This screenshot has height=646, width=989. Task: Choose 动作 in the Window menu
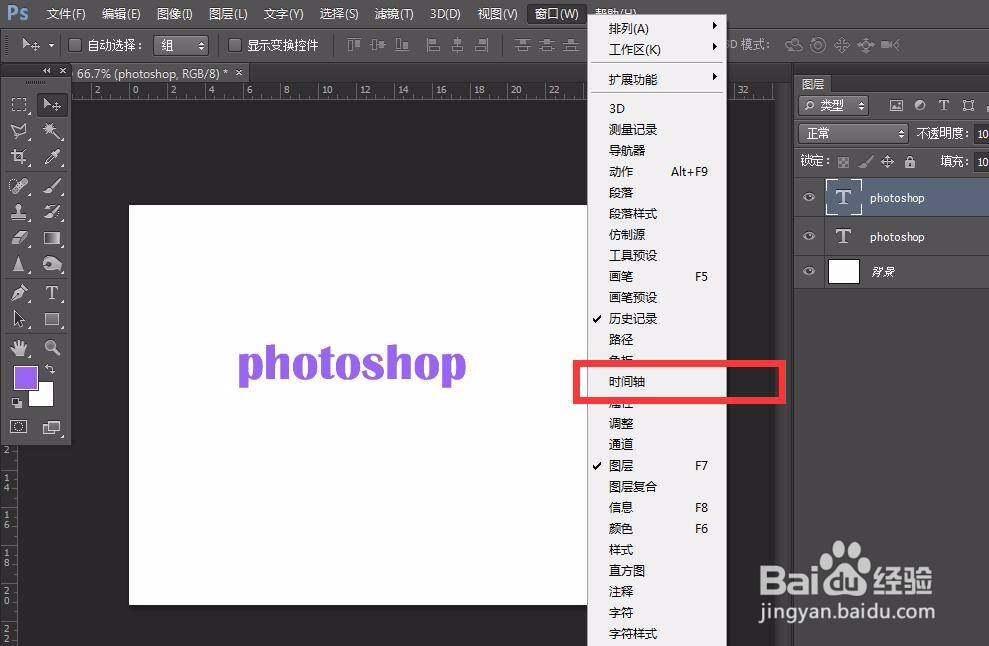click(x=657, y=171)
